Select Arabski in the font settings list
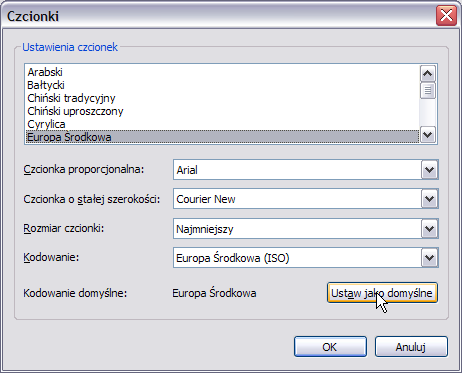Viewport: 462px width, 373px height. click(222, 72)
